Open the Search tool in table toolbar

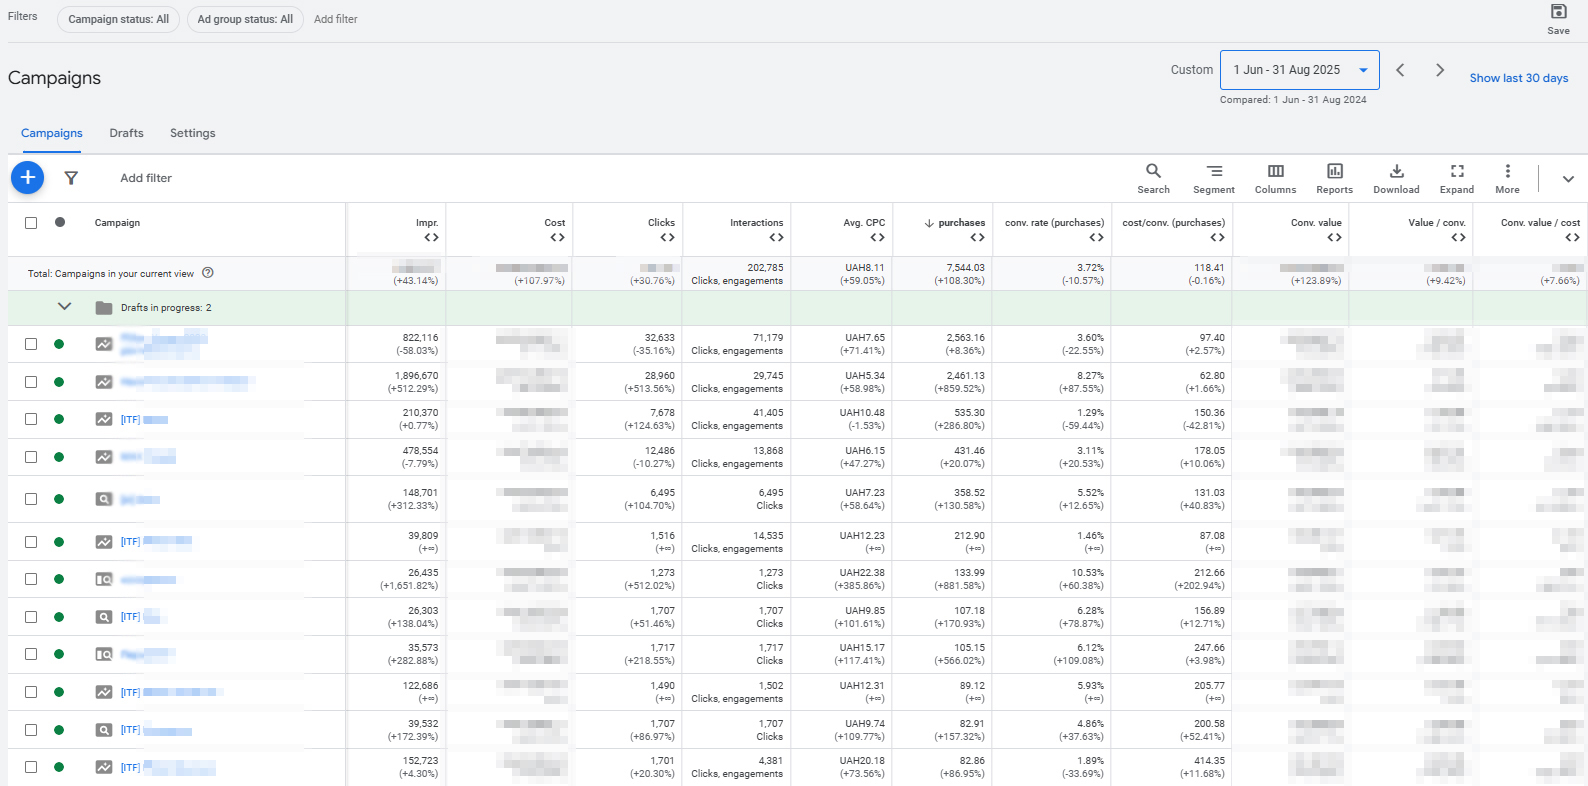click(x=1153, y=178)
